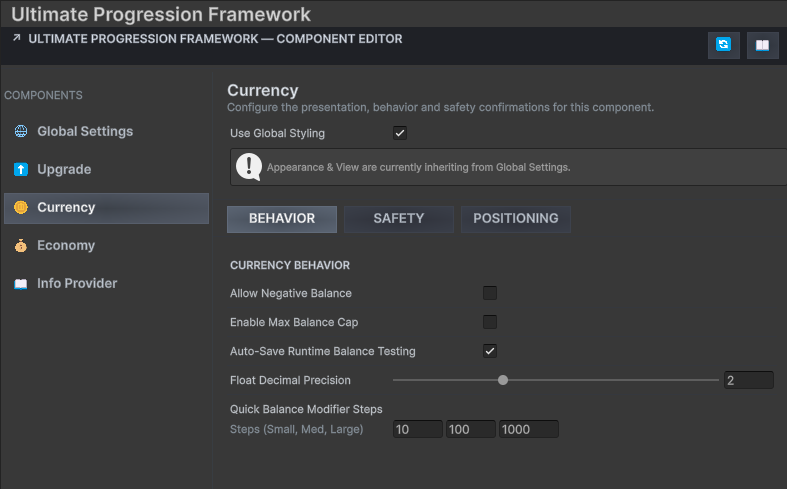Screen dimensions: 787x489
Task: Click the globe icon next to Global Settings
Action: [21, 131]
